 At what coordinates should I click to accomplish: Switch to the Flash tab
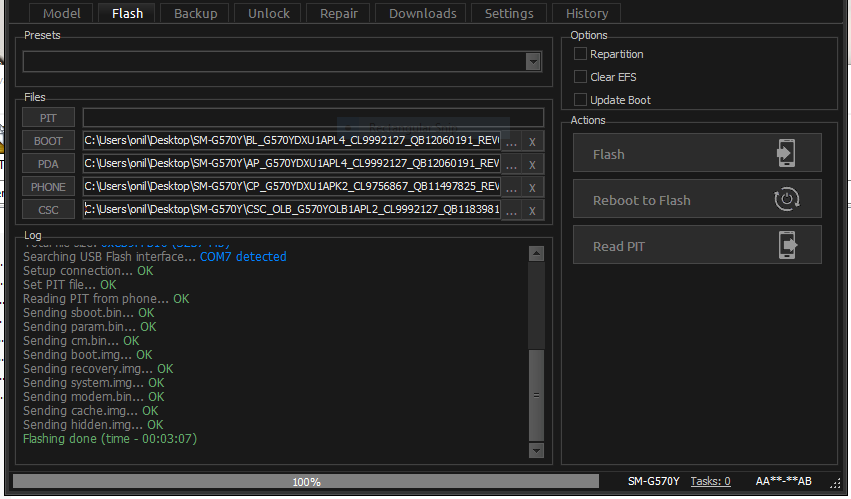128,13
